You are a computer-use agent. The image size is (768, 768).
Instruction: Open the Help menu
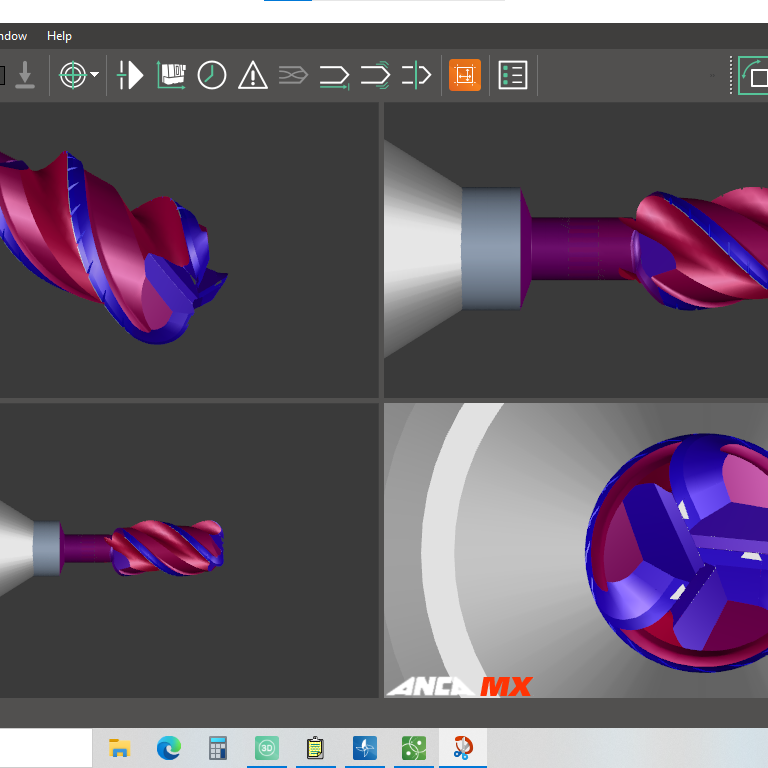pos(59,36)
